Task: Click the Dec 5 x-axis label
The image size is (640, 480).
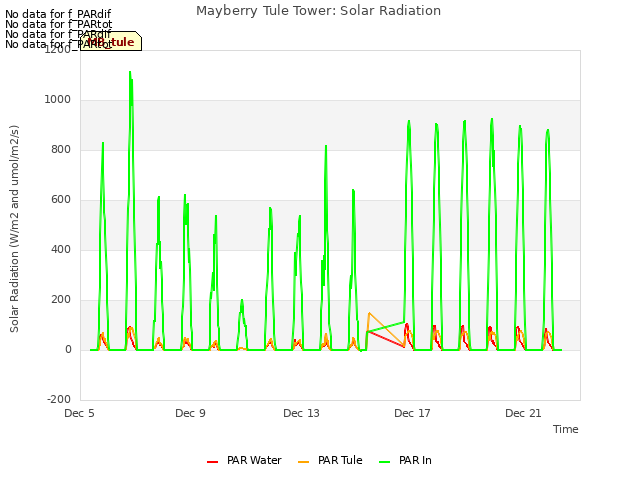Action: pyautogui.click(x=79, y=413)
